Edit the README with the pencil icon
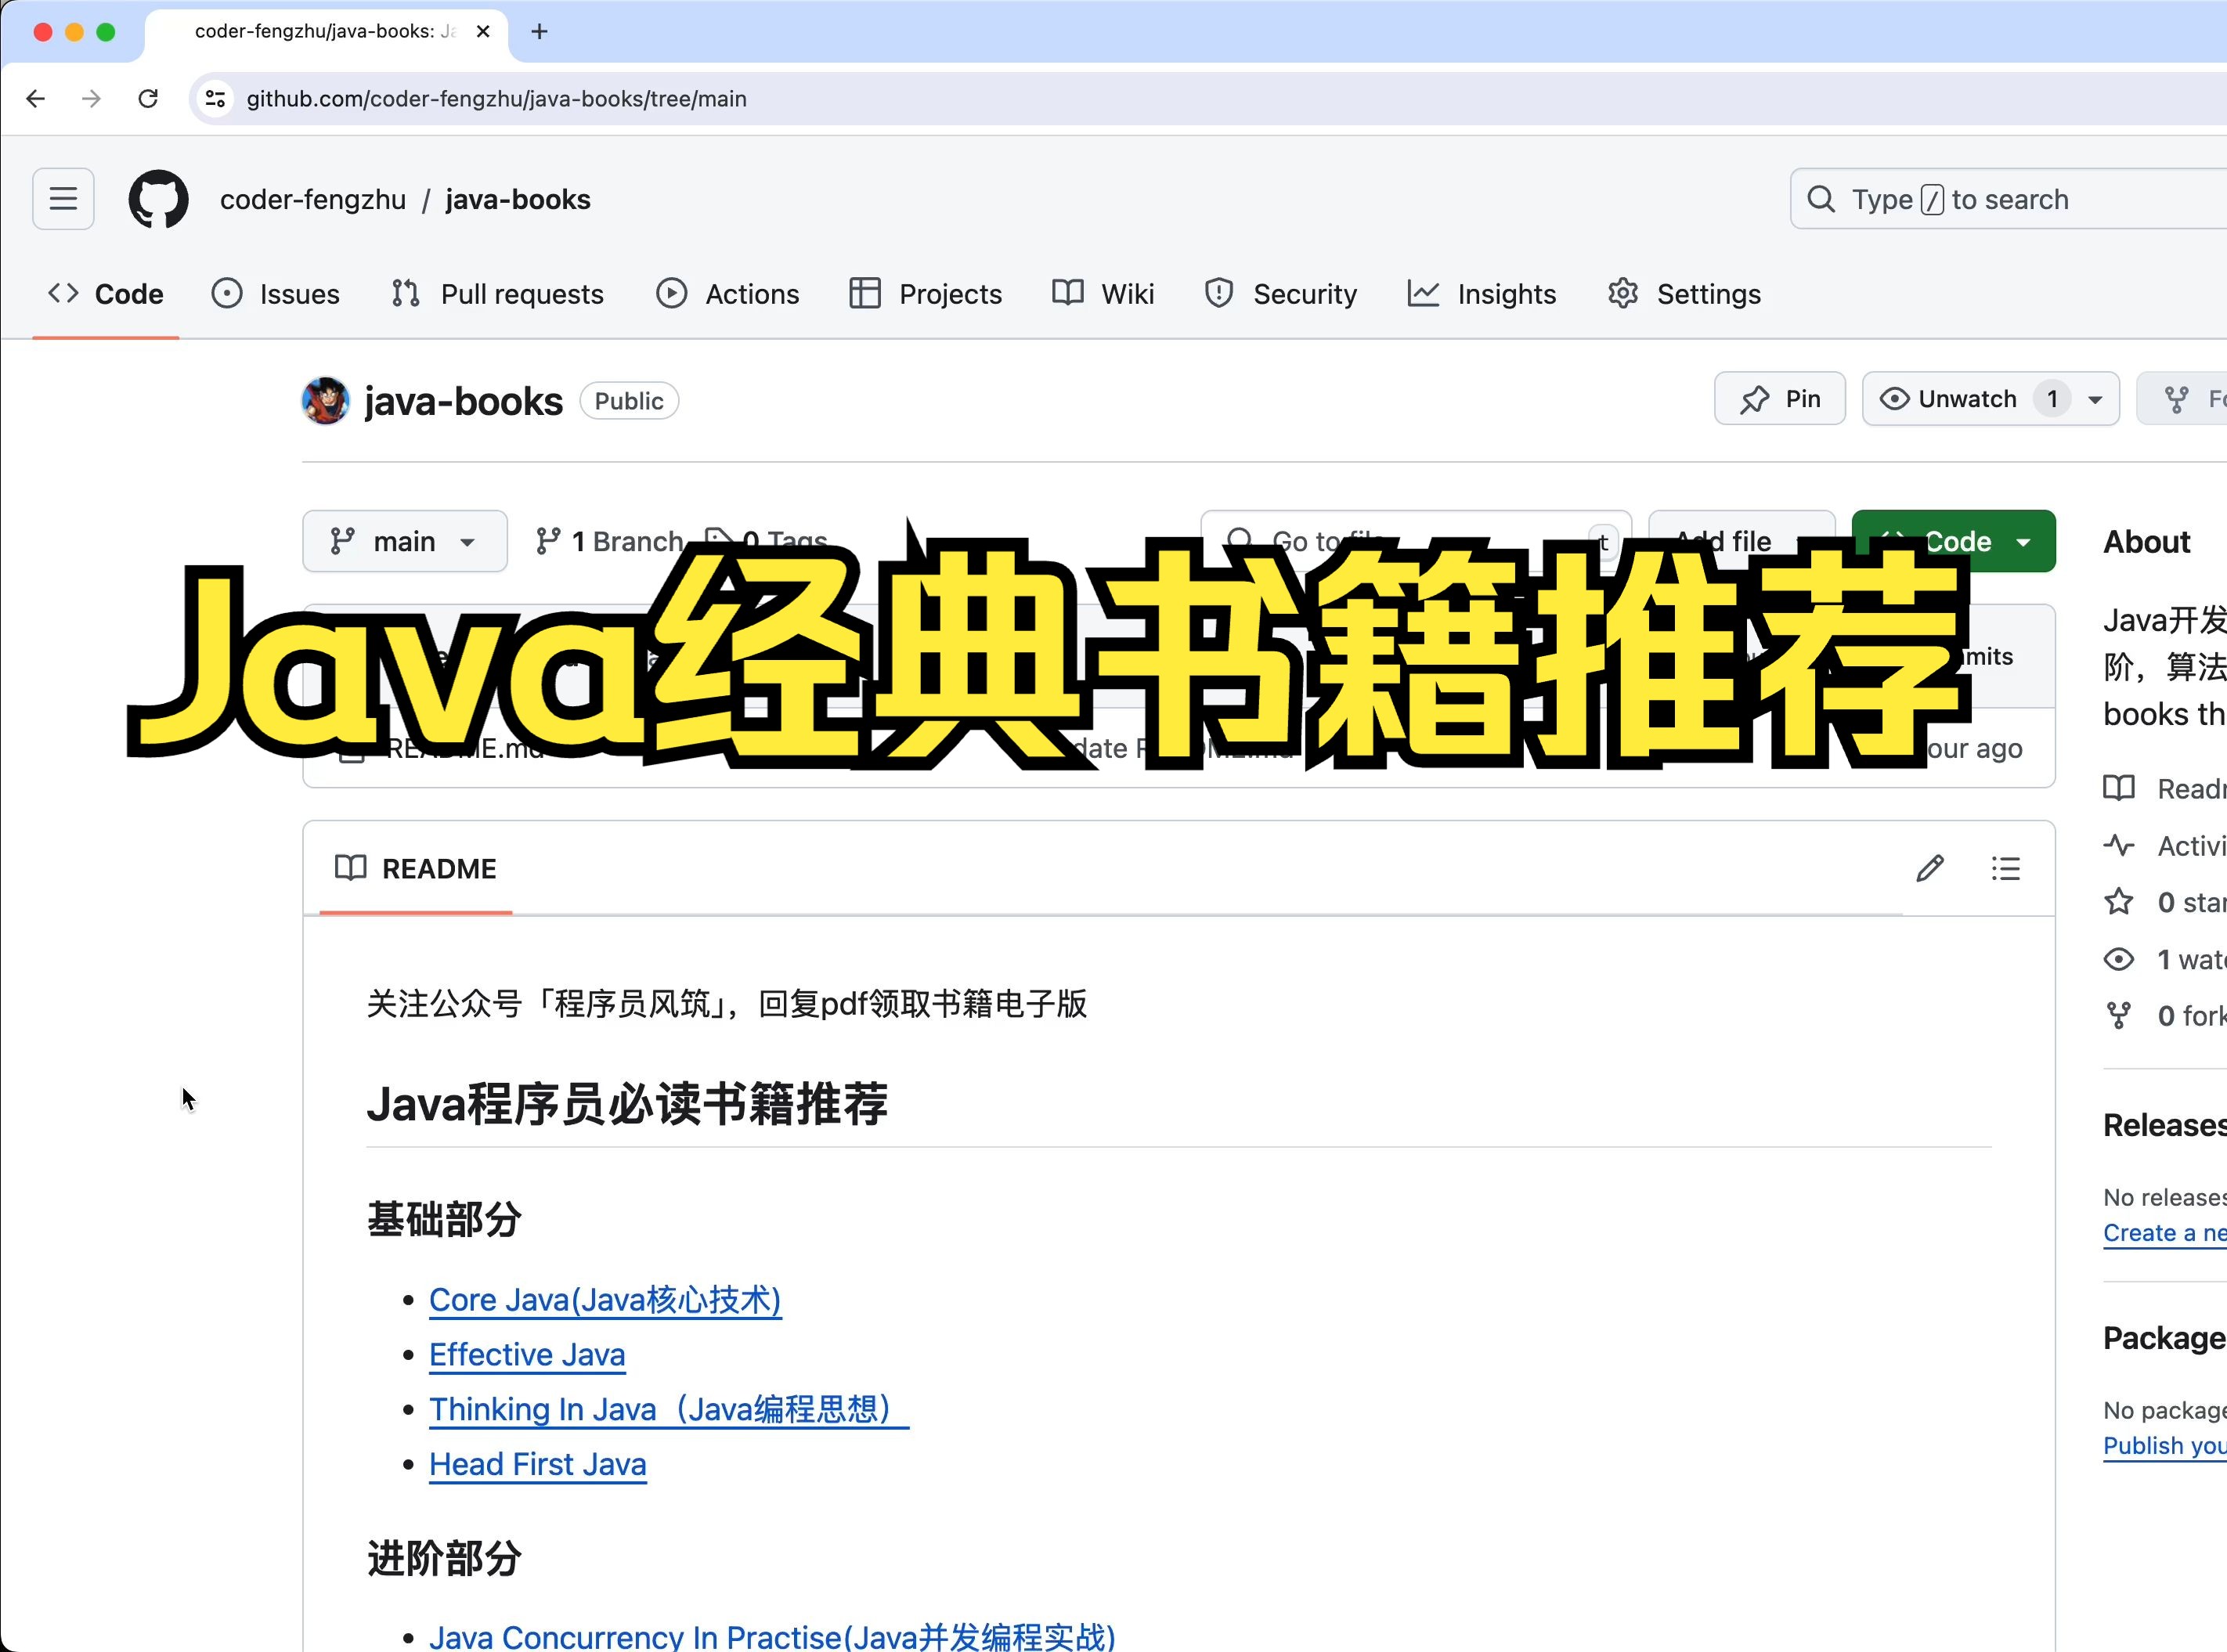The image size is (2227, 1652). point(1930,868)
